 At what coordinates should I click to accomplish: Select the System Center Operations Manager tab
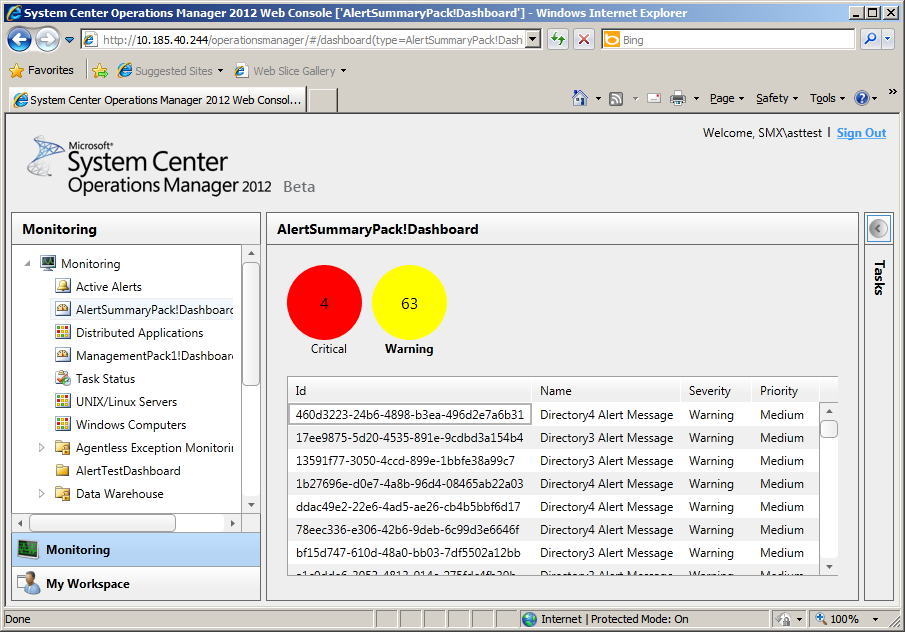click(157, 100)
